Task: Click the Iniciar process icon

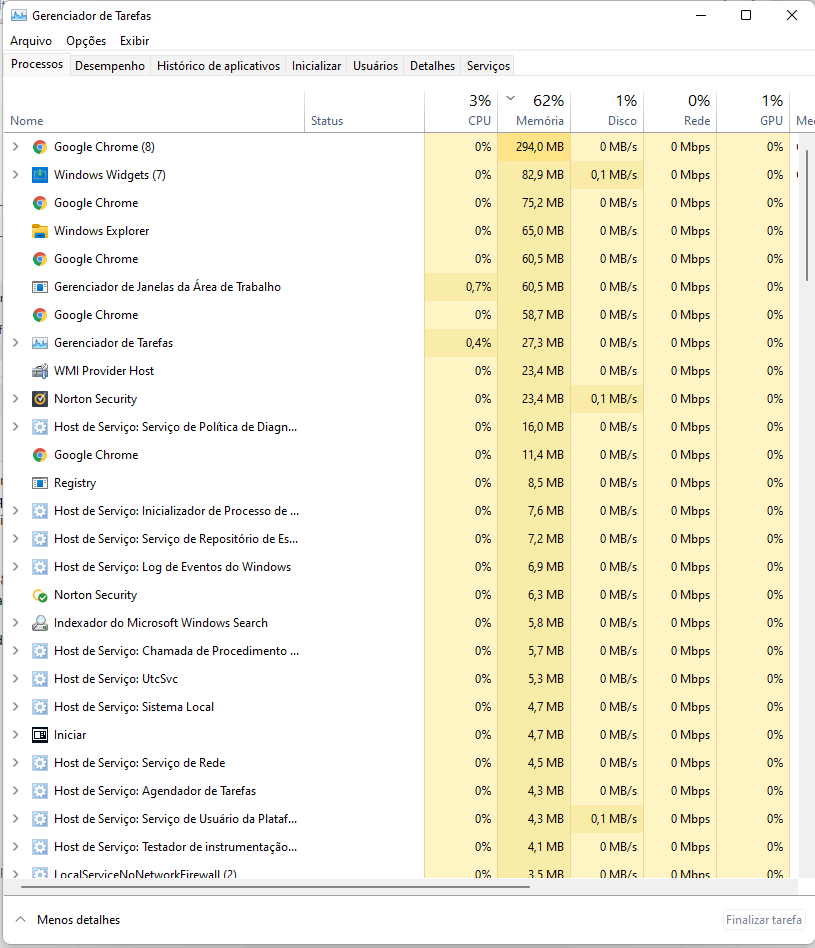Action: click(x=40, y=735)
